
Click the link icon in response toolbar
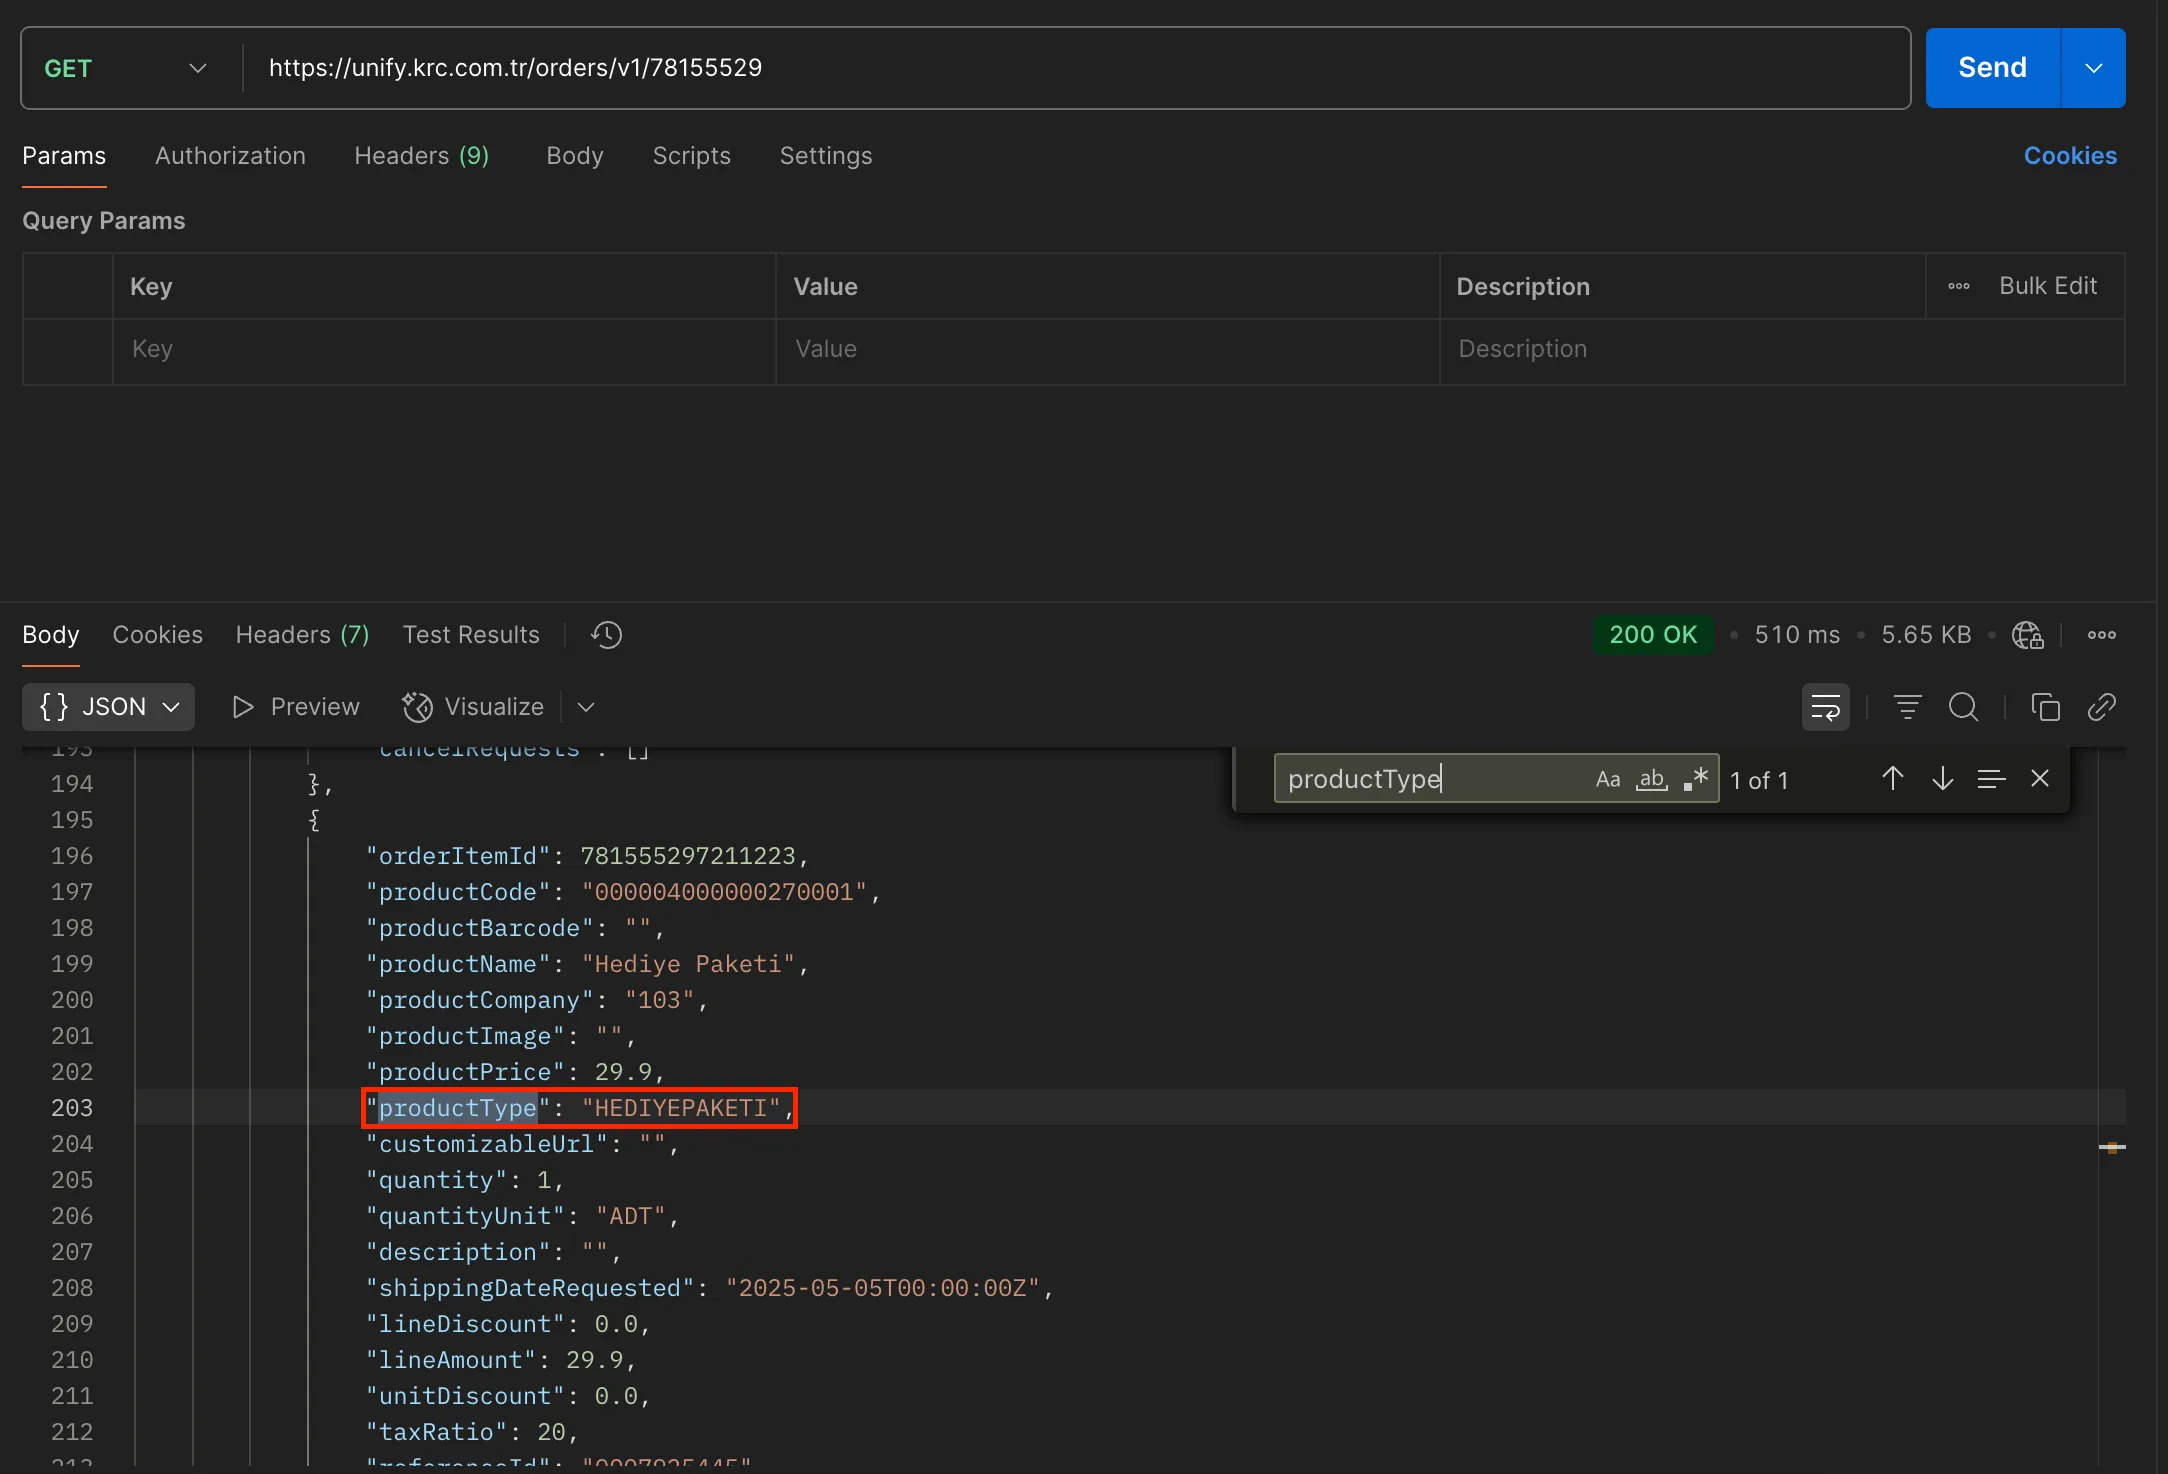(2101, 707)
